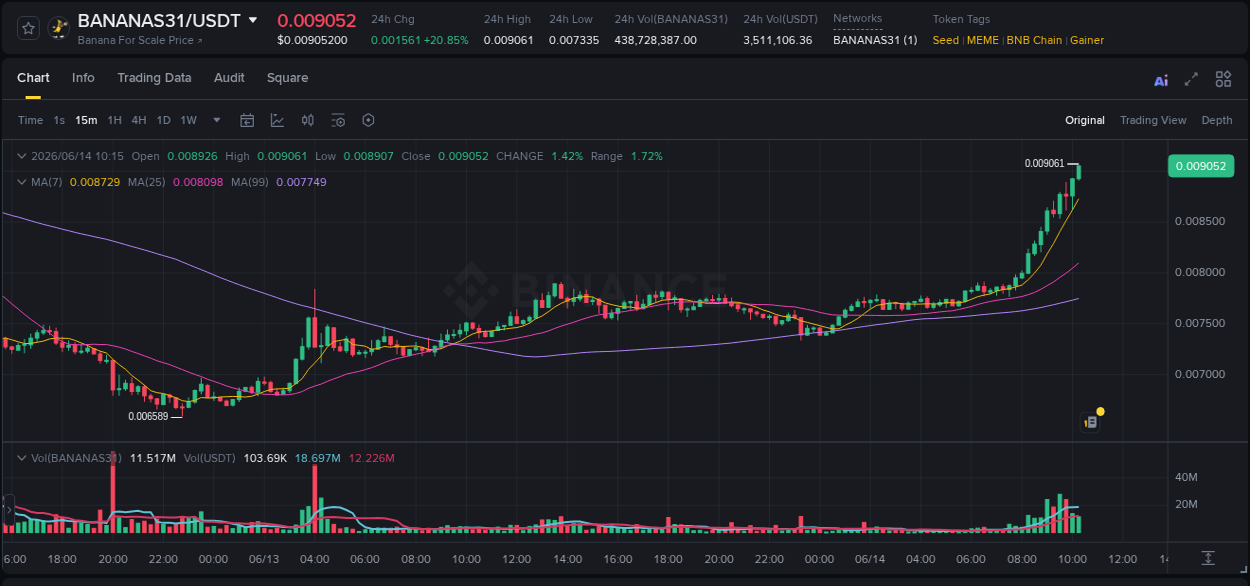This screenshot has width=1250, height=586.
Task: Click the 24h Vol value 438,728,387.00
Action: (x=655, y=40)
